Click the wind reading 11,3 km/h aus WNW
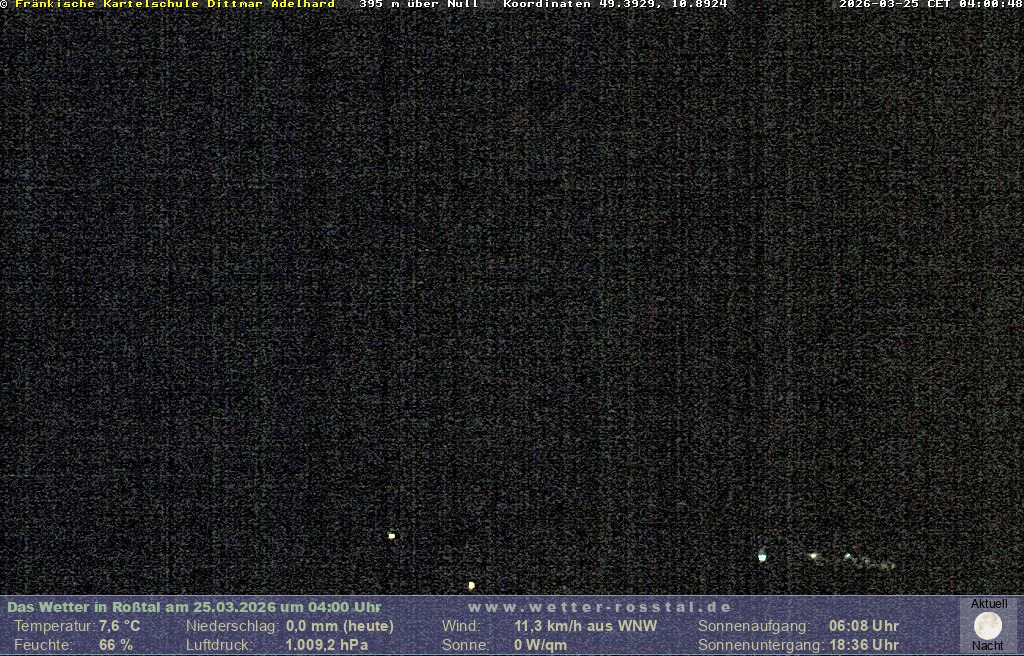Image resolution: width=1024 pixels, height=656 pixels. coord(585,626)
